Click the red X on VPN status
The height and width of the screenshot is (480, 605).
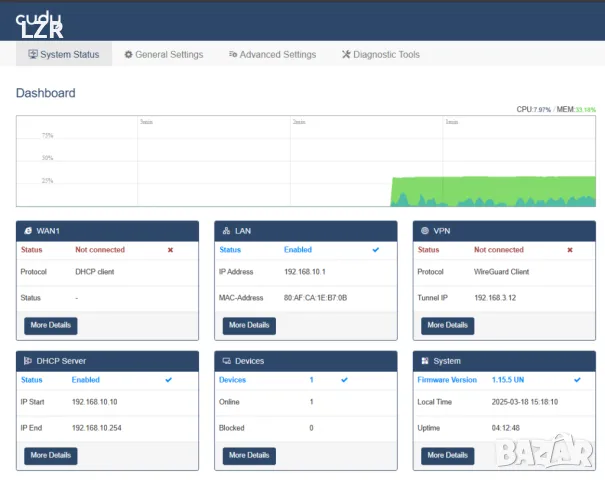click(x=570, y=250)
